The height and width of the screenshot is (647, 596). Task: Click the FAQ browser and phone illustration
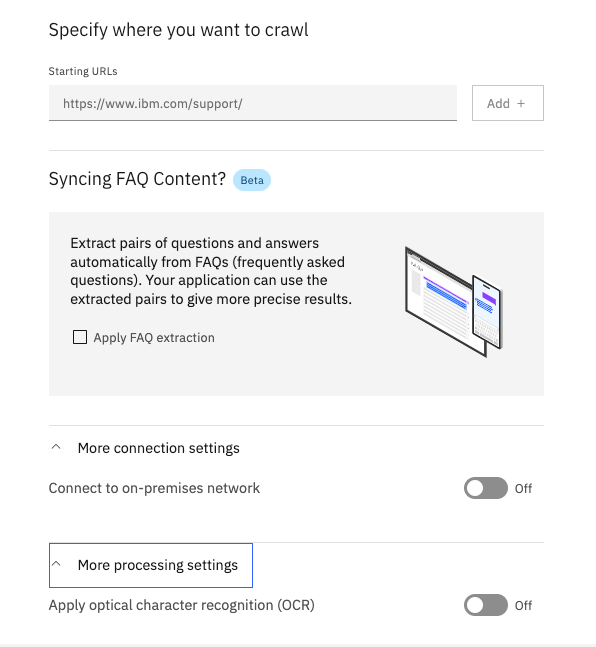click(453, 302)
